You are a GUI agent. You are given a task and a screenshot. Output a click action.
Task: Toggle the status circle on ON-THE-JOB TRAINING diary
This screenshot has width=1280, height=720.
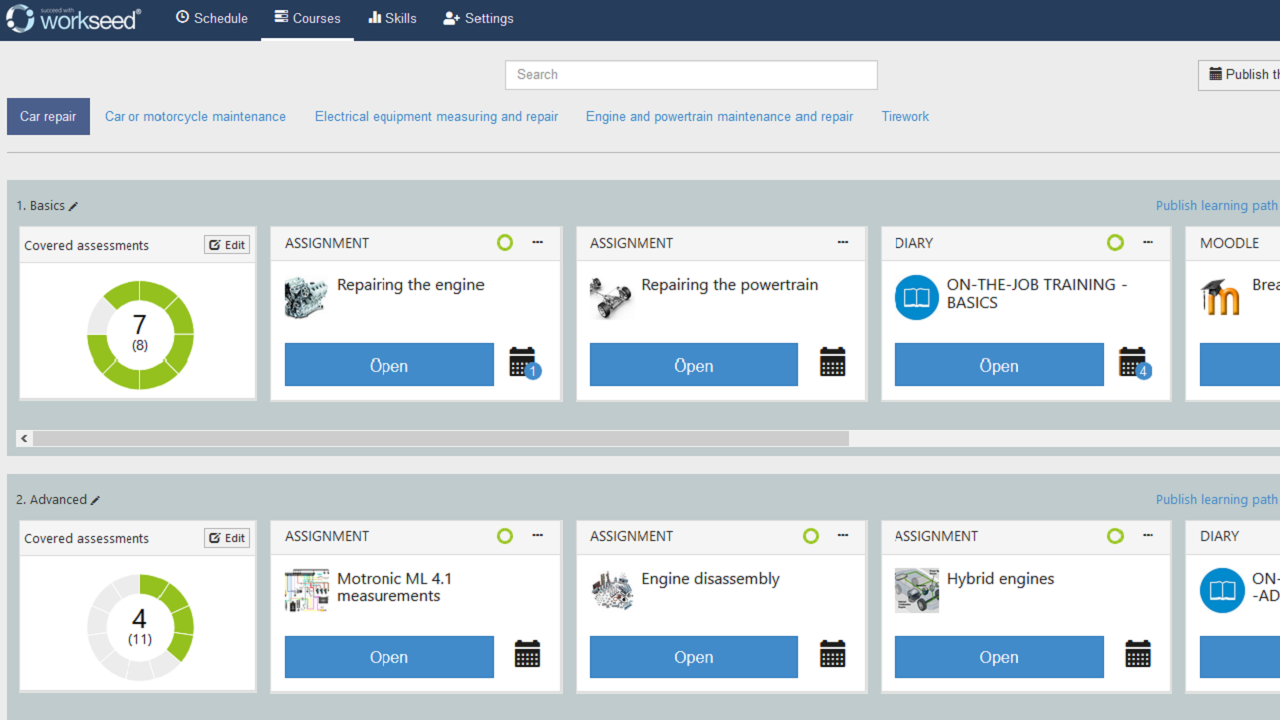[1115, 242]
